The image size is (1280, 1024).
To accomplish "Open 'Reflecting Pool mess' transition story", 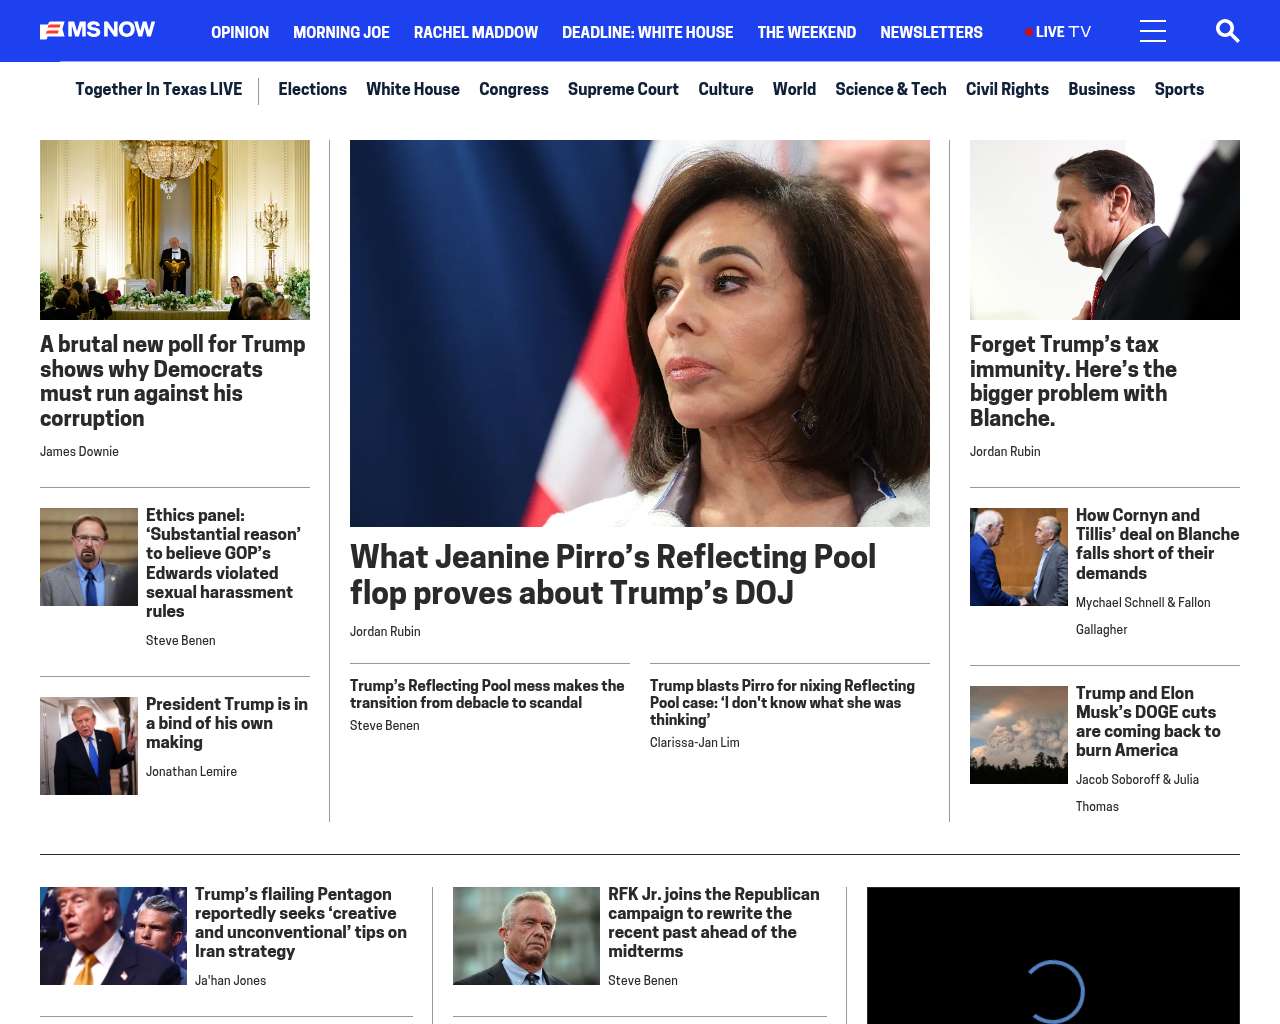I will click(487, 694).
